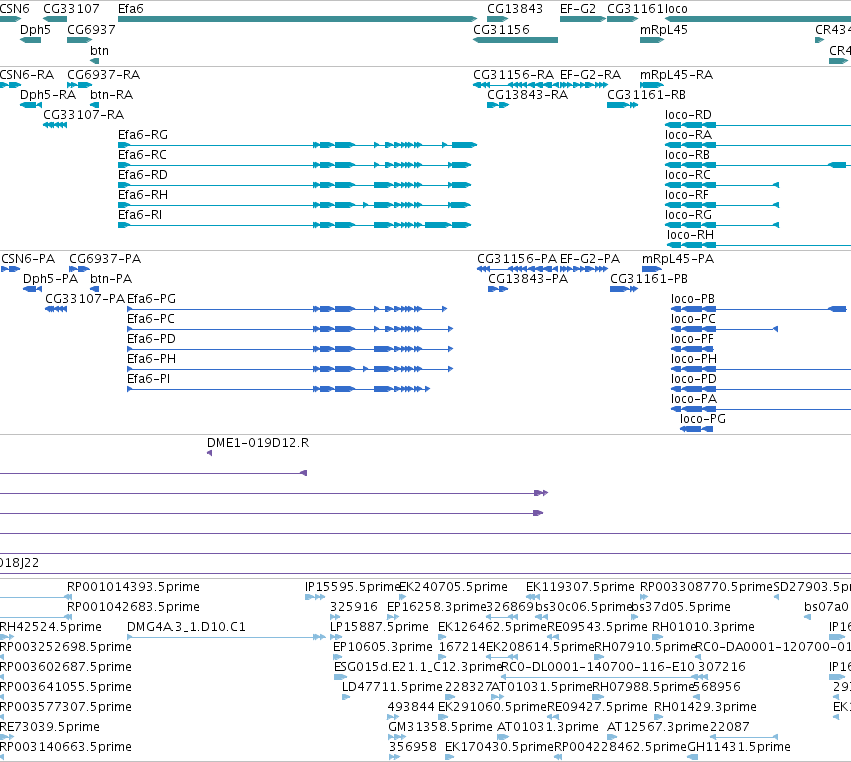Open protein Efa6-PC
Screen dimensions: 851x762
click(151, 319)
